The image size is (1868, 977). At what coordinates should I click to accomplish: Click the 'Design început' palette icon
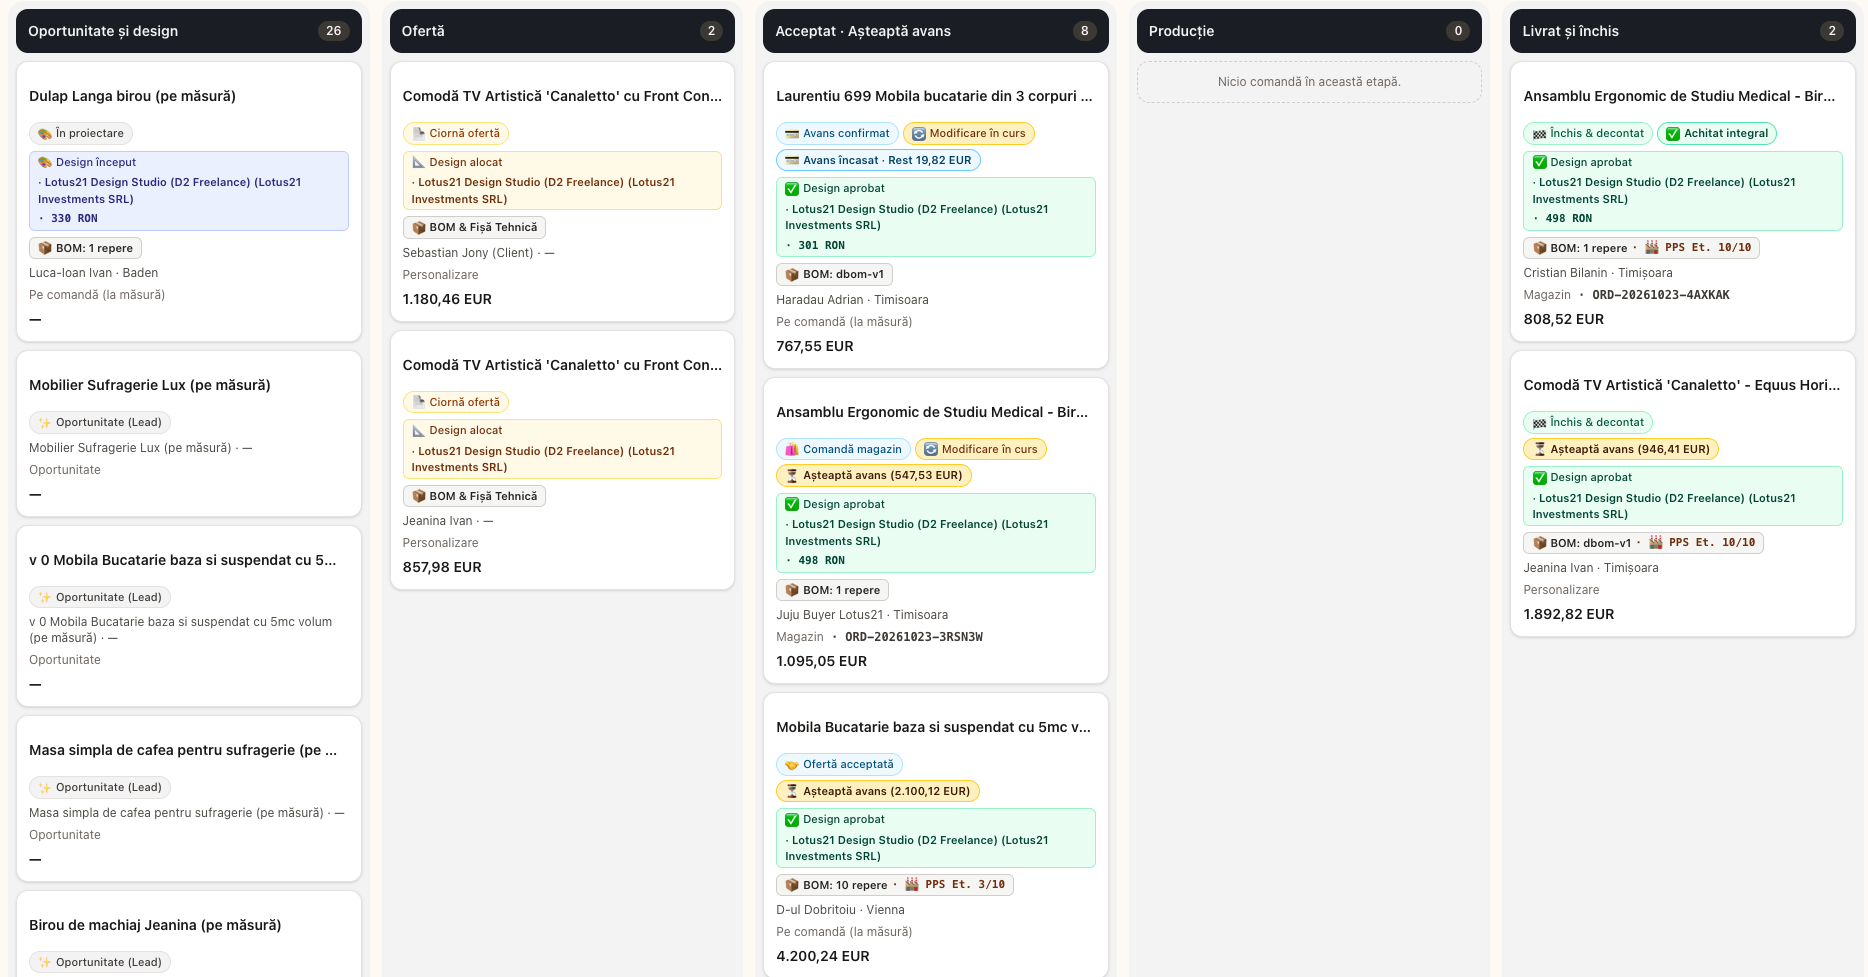pos(45,162)
